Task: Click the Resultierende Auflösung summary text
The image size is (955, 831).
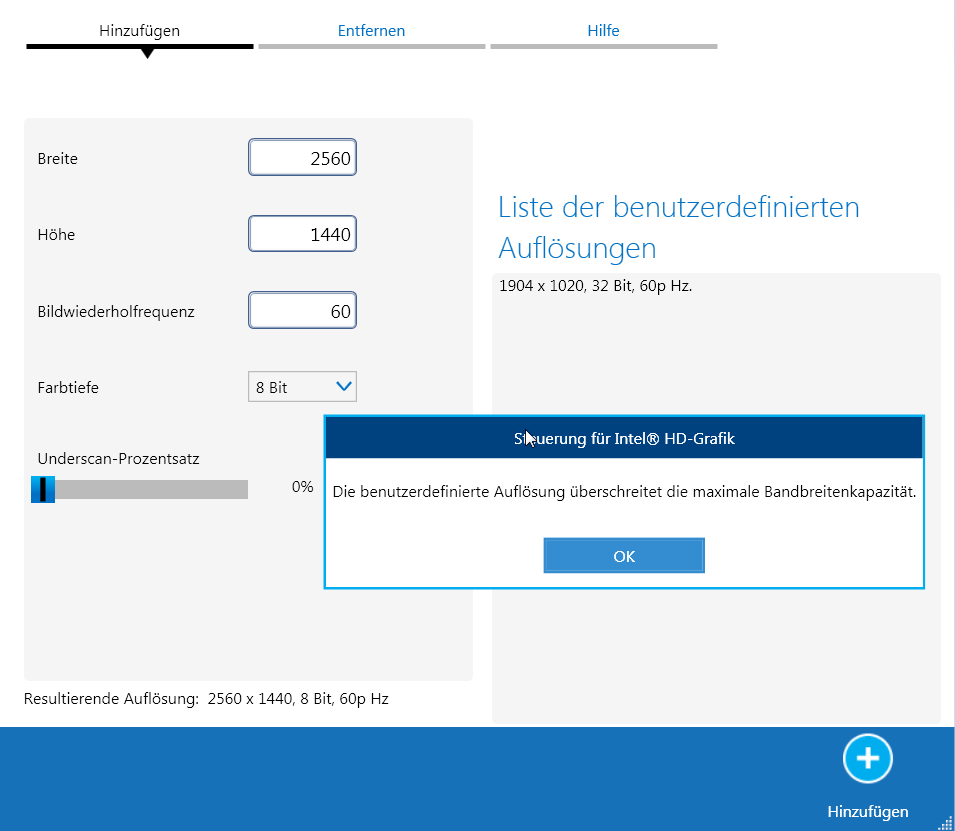Action: (203, 698)
